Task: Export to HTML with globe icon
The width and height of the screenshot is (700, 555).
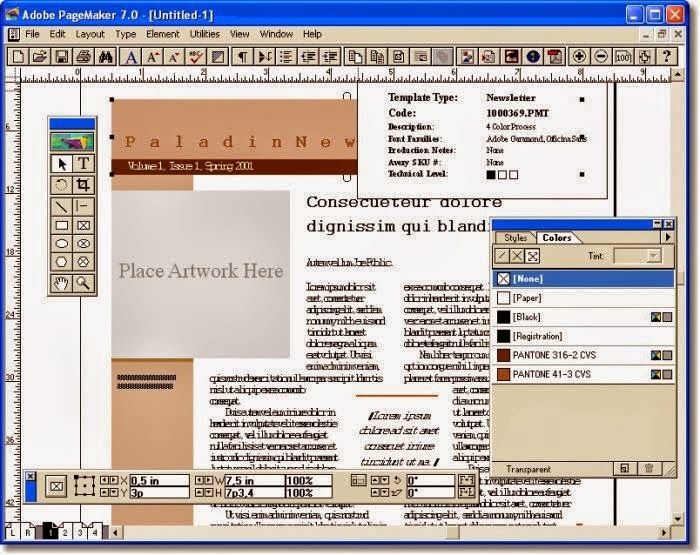Action: click(533, 57)
